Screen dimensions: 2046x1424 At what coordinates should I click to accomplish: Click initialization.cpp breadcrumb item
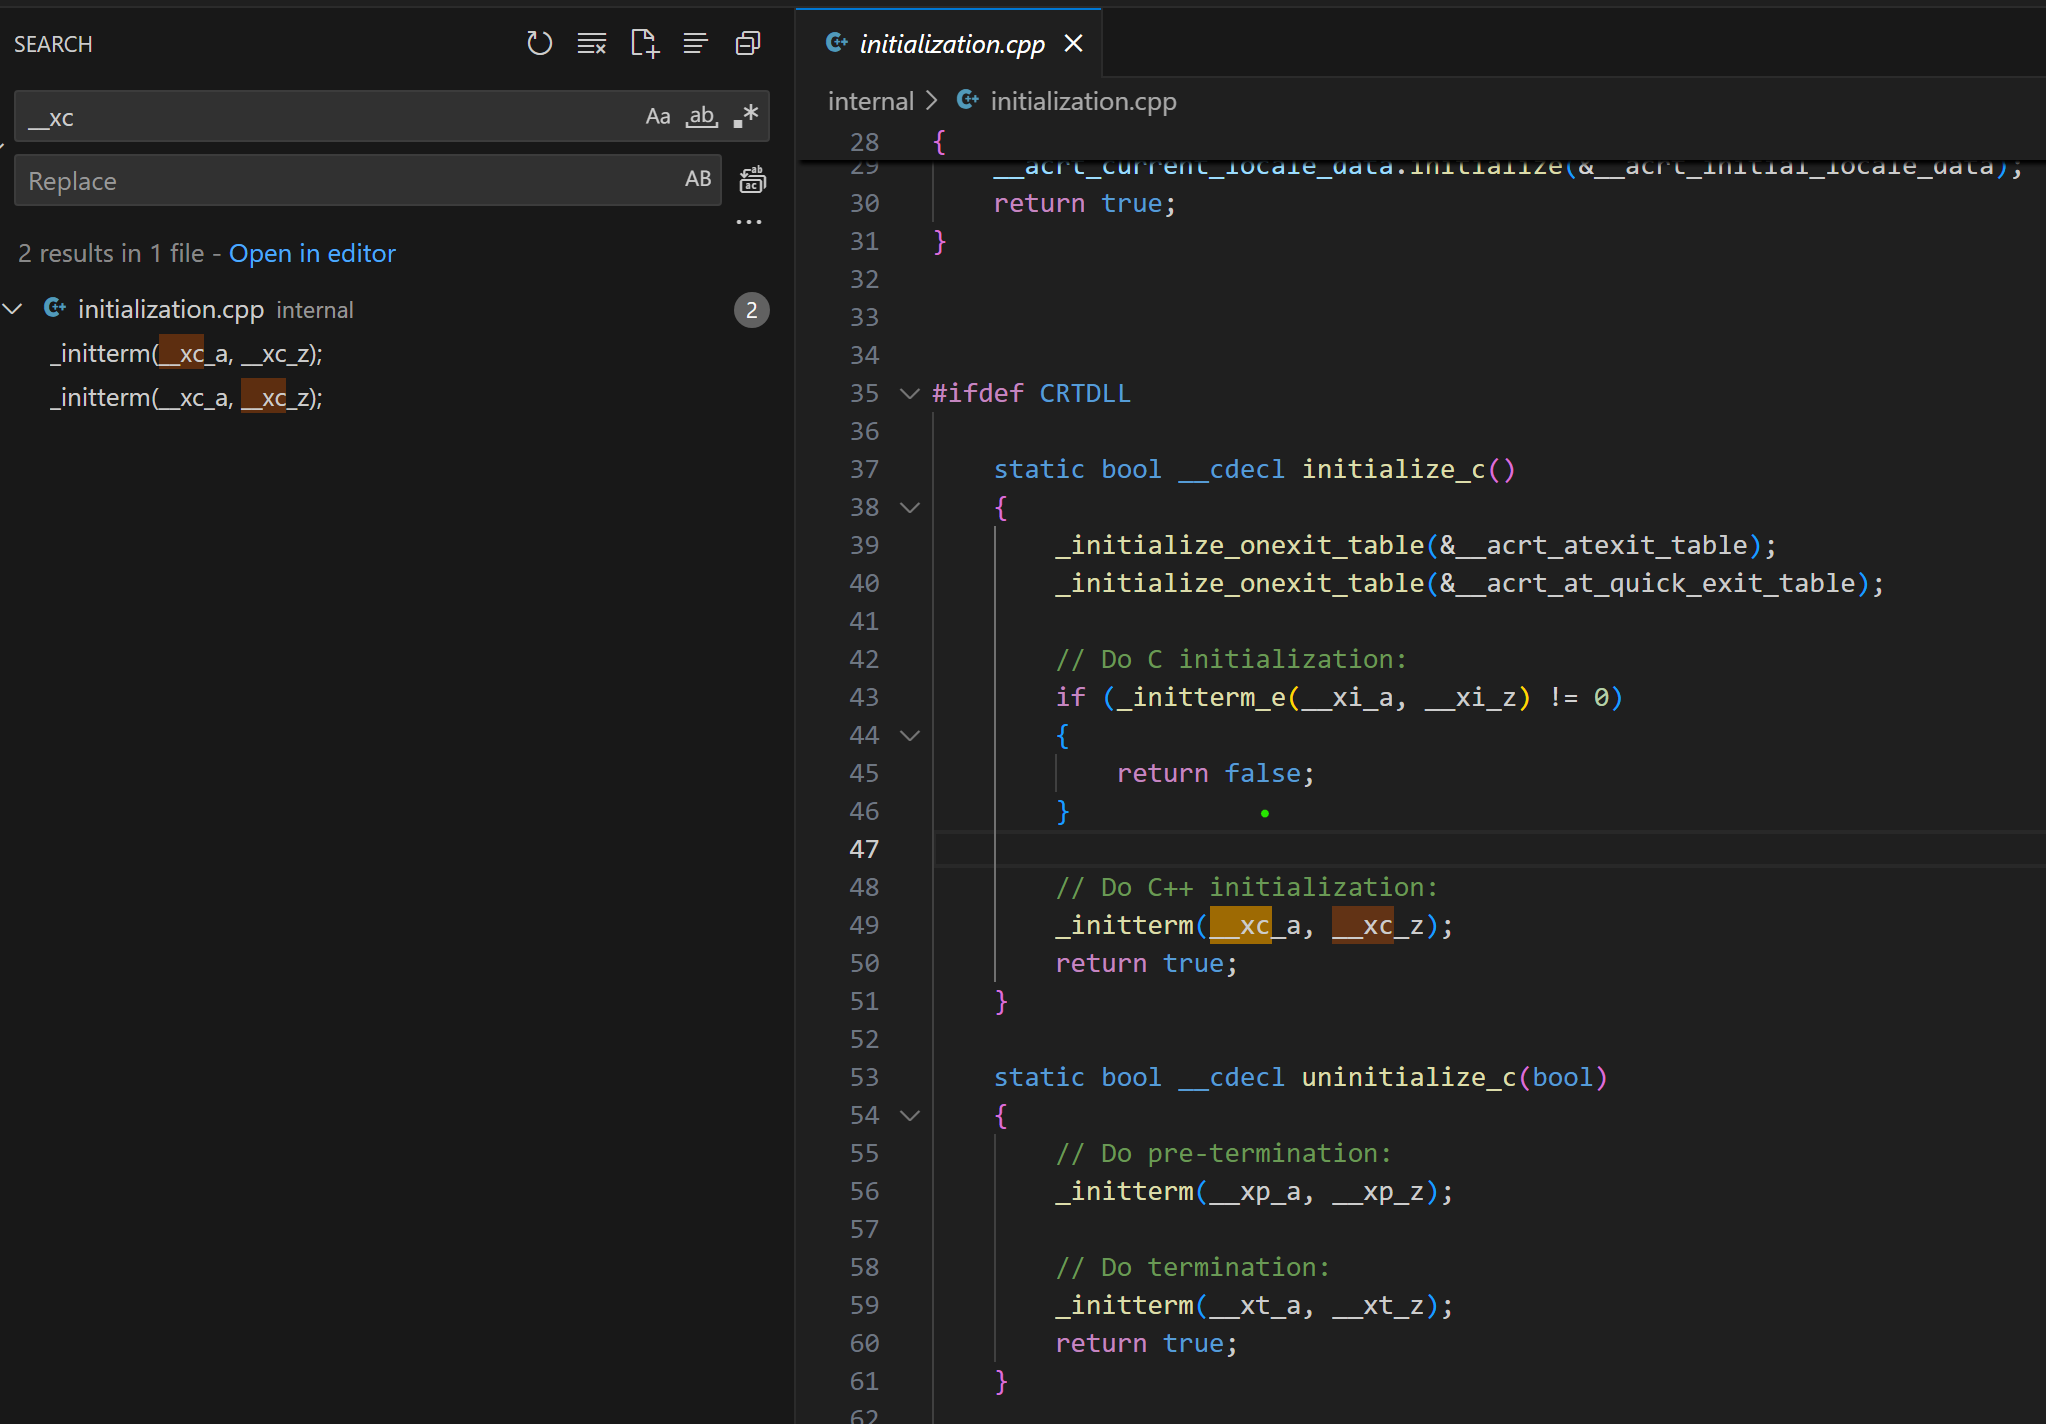(1083, 101)
